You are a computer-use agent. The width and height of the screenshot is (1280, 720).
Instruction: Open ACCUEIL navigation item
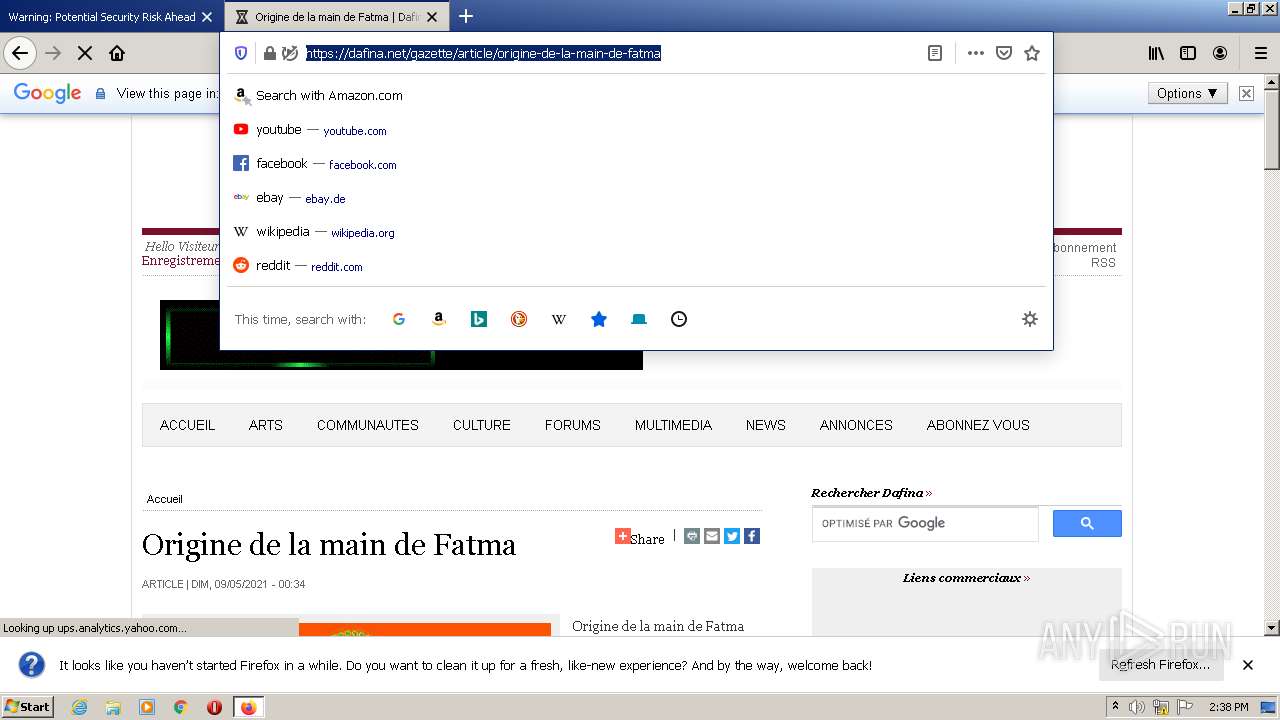tap(187, 425)
